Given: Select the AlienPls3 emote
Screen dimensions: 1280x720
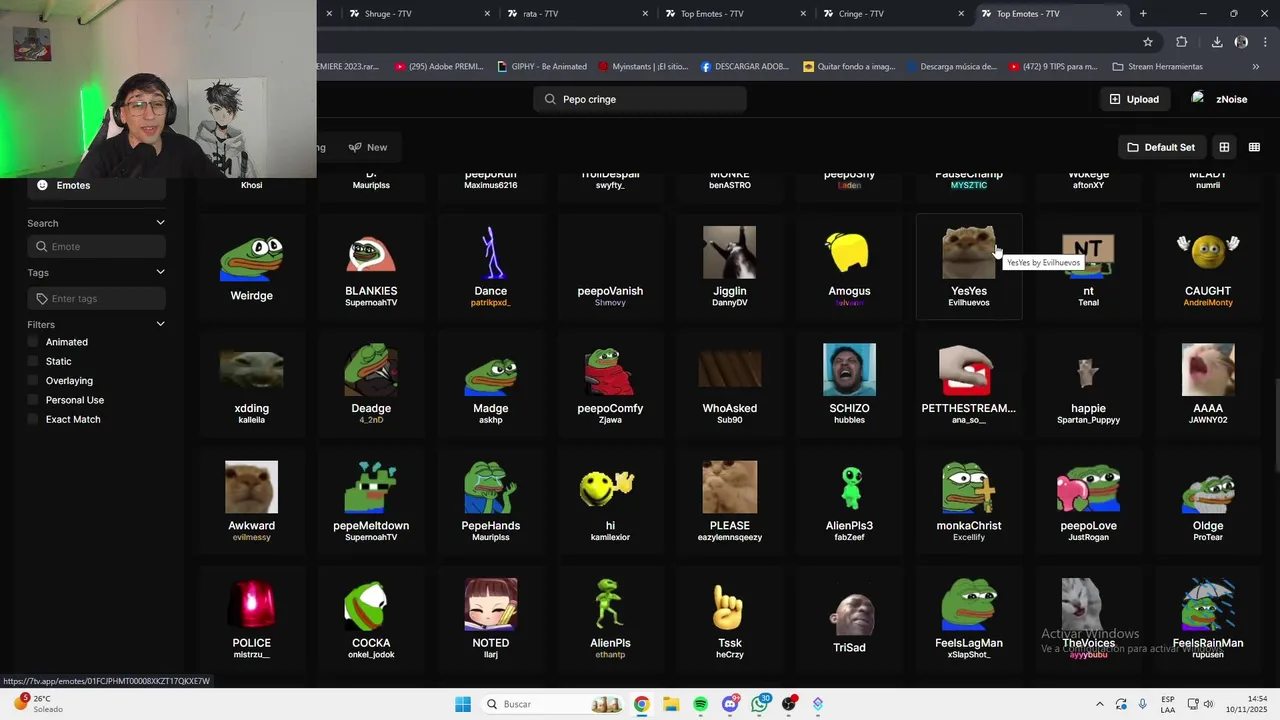Looking at the screenshot, I should tap(849, 500).
